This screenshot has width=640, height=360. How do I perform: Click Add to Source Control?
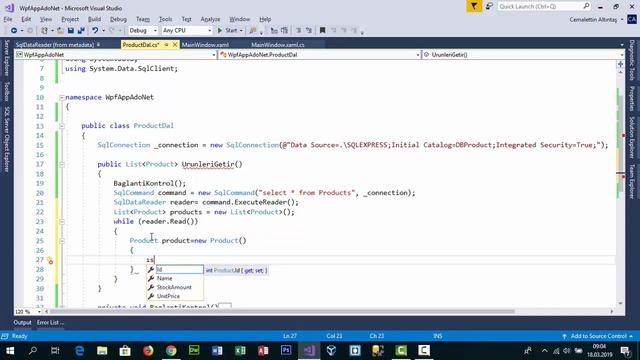(x=598, y=336)
